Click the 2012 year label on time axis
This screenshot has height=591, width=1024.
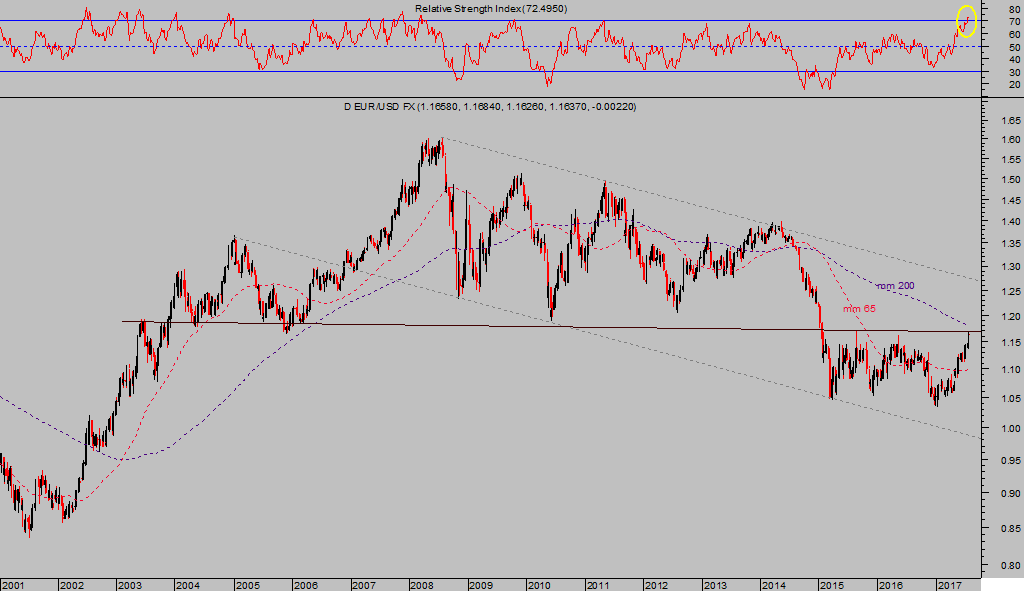coord(657,583)
